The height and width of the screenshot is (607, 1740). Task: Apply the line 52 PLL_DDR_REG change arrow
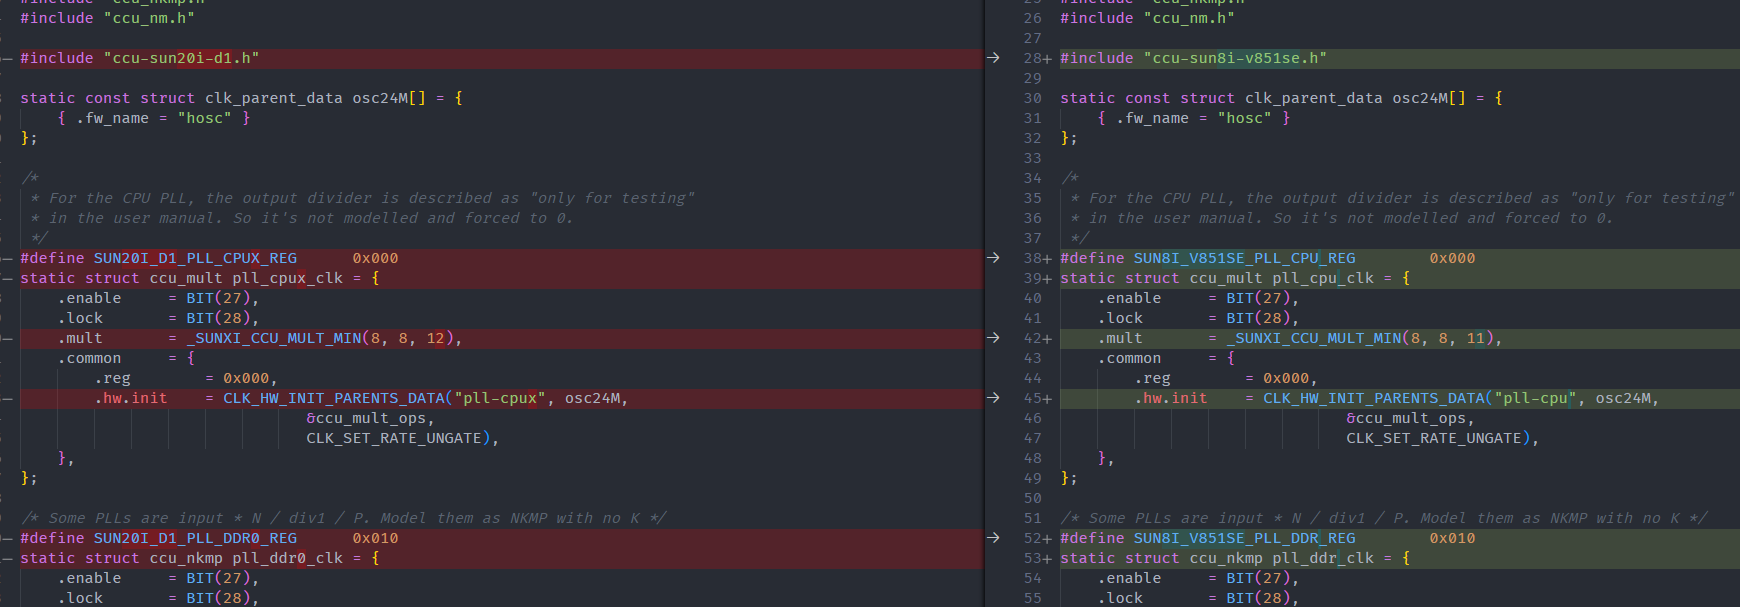[993, 538]
